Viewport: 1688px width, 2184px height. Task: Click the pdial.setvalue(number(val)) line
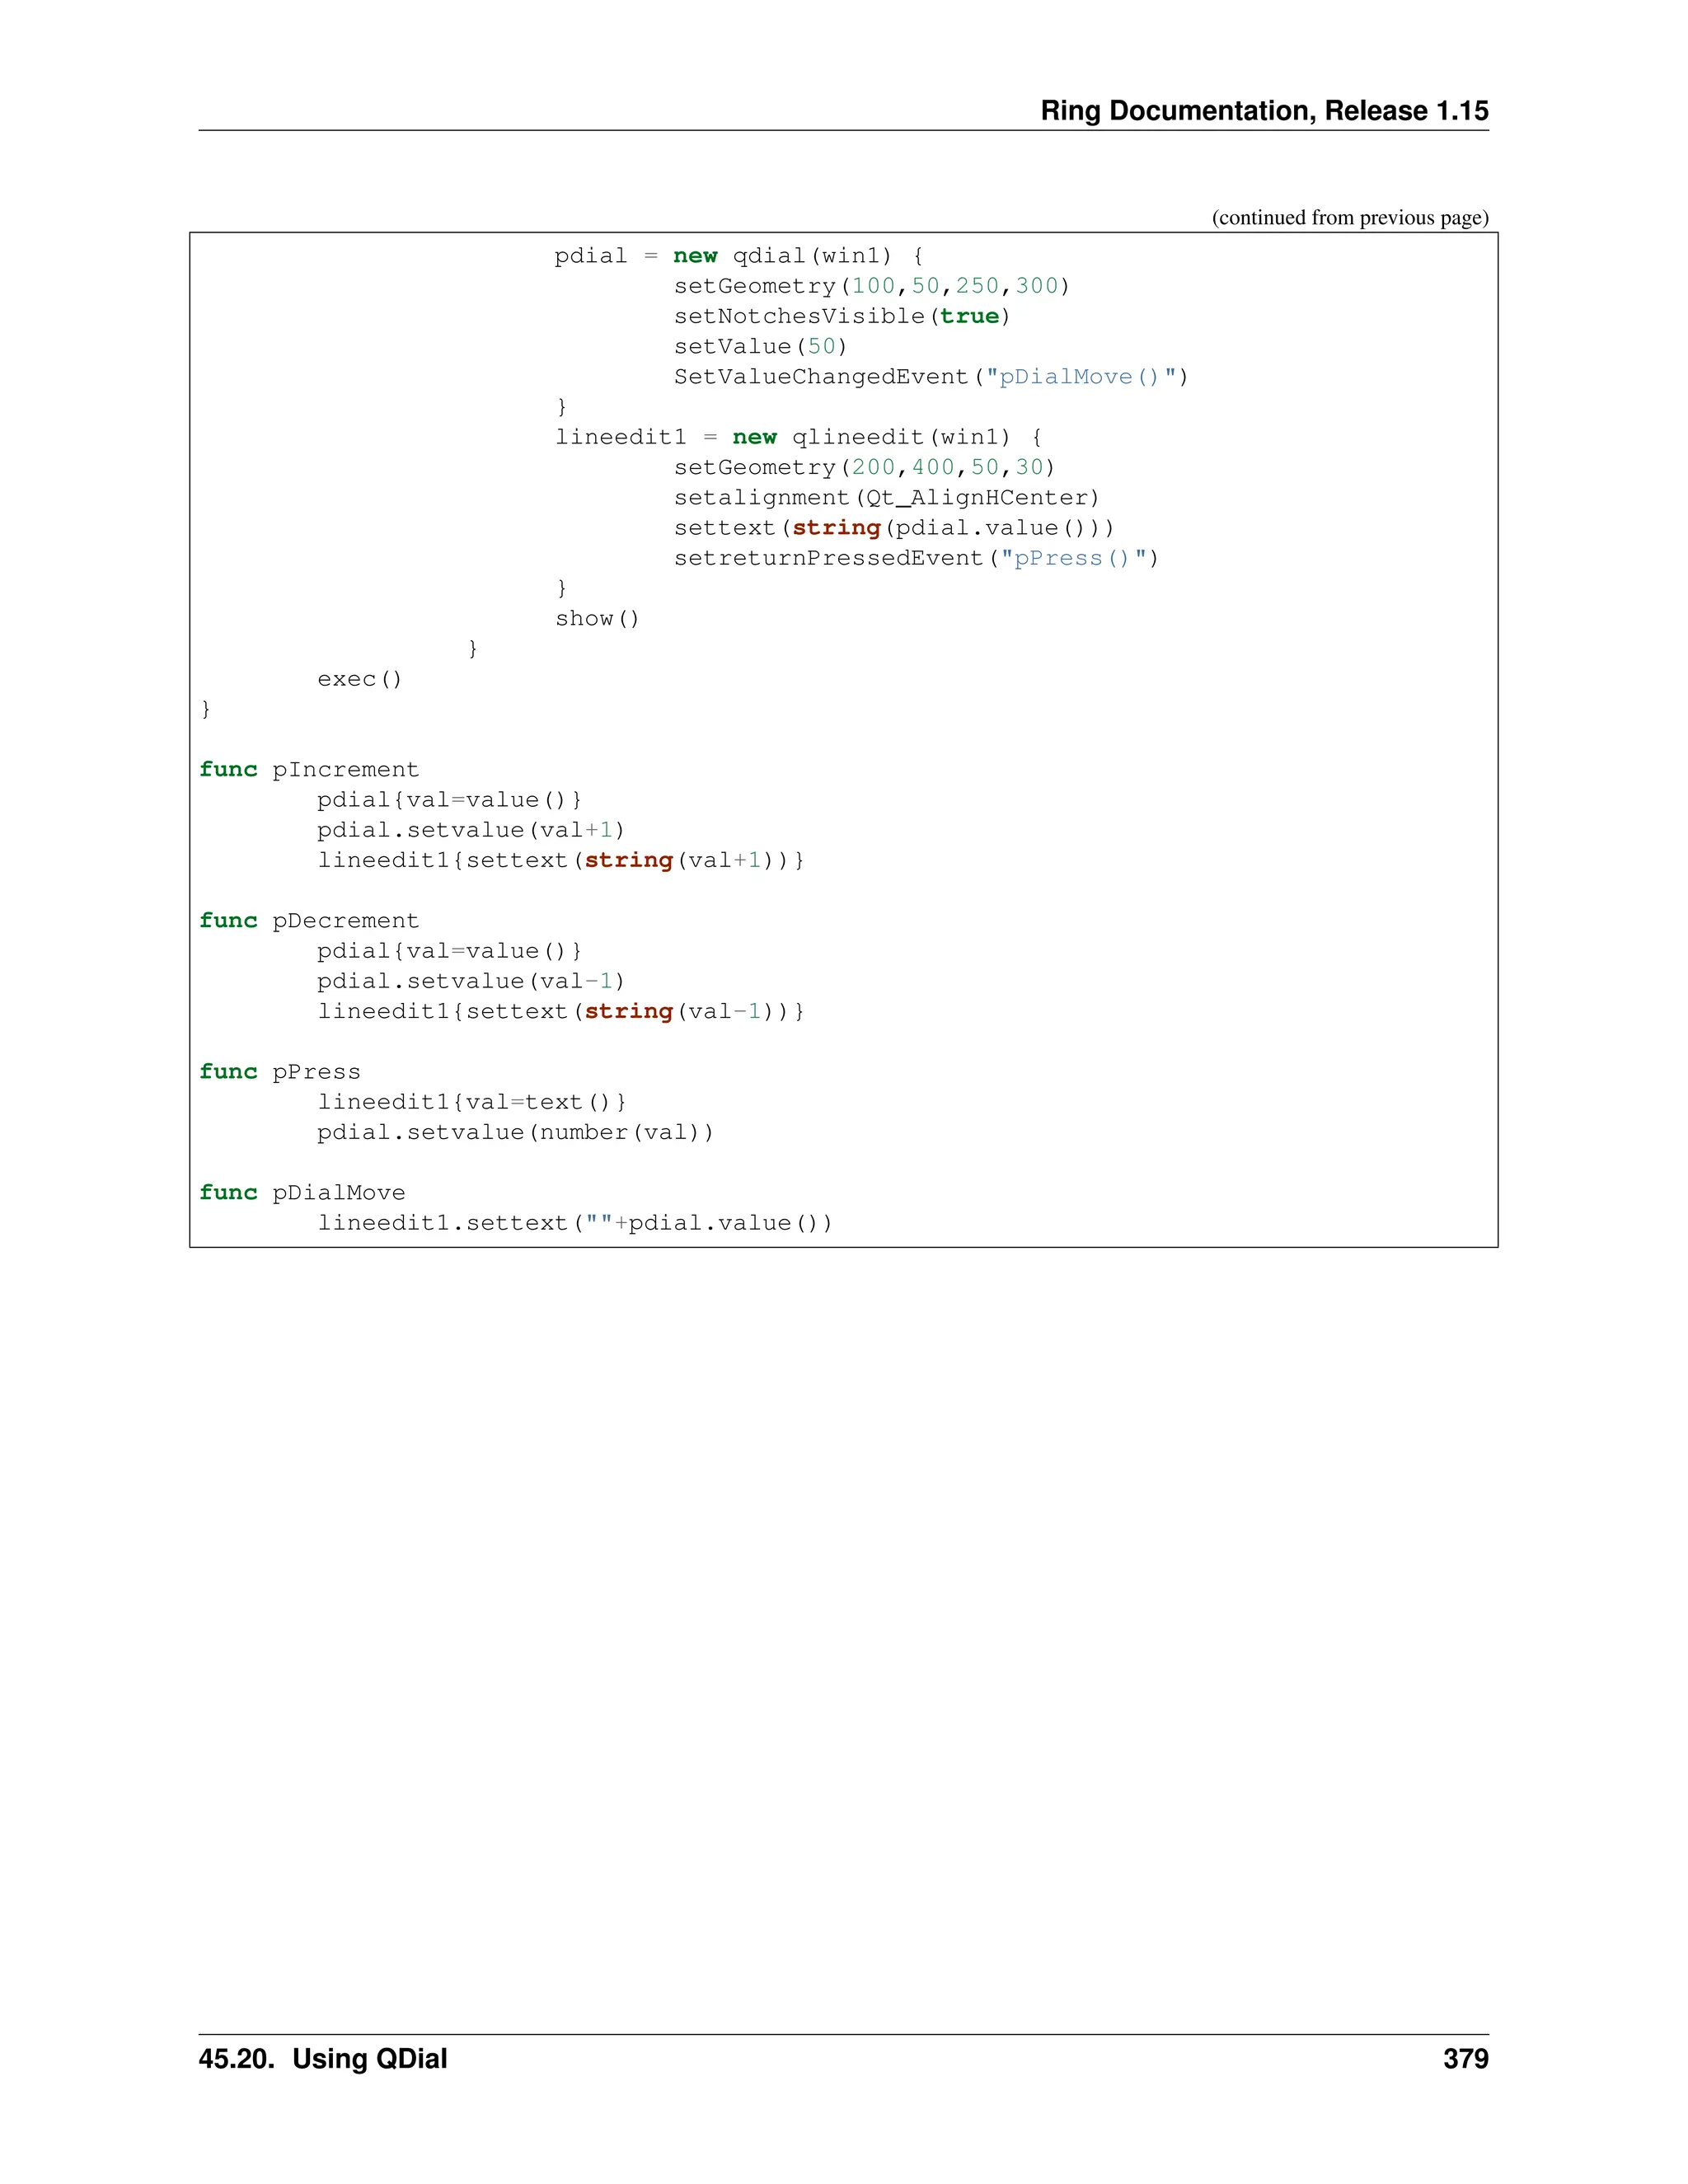pyautogui.click(x=515, y=1132)
